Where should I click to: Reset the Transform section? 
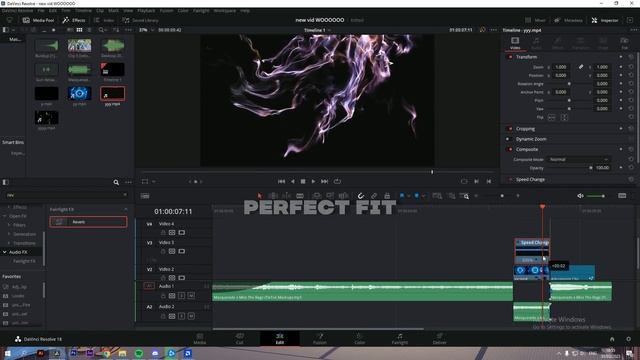tap(631, 57)
